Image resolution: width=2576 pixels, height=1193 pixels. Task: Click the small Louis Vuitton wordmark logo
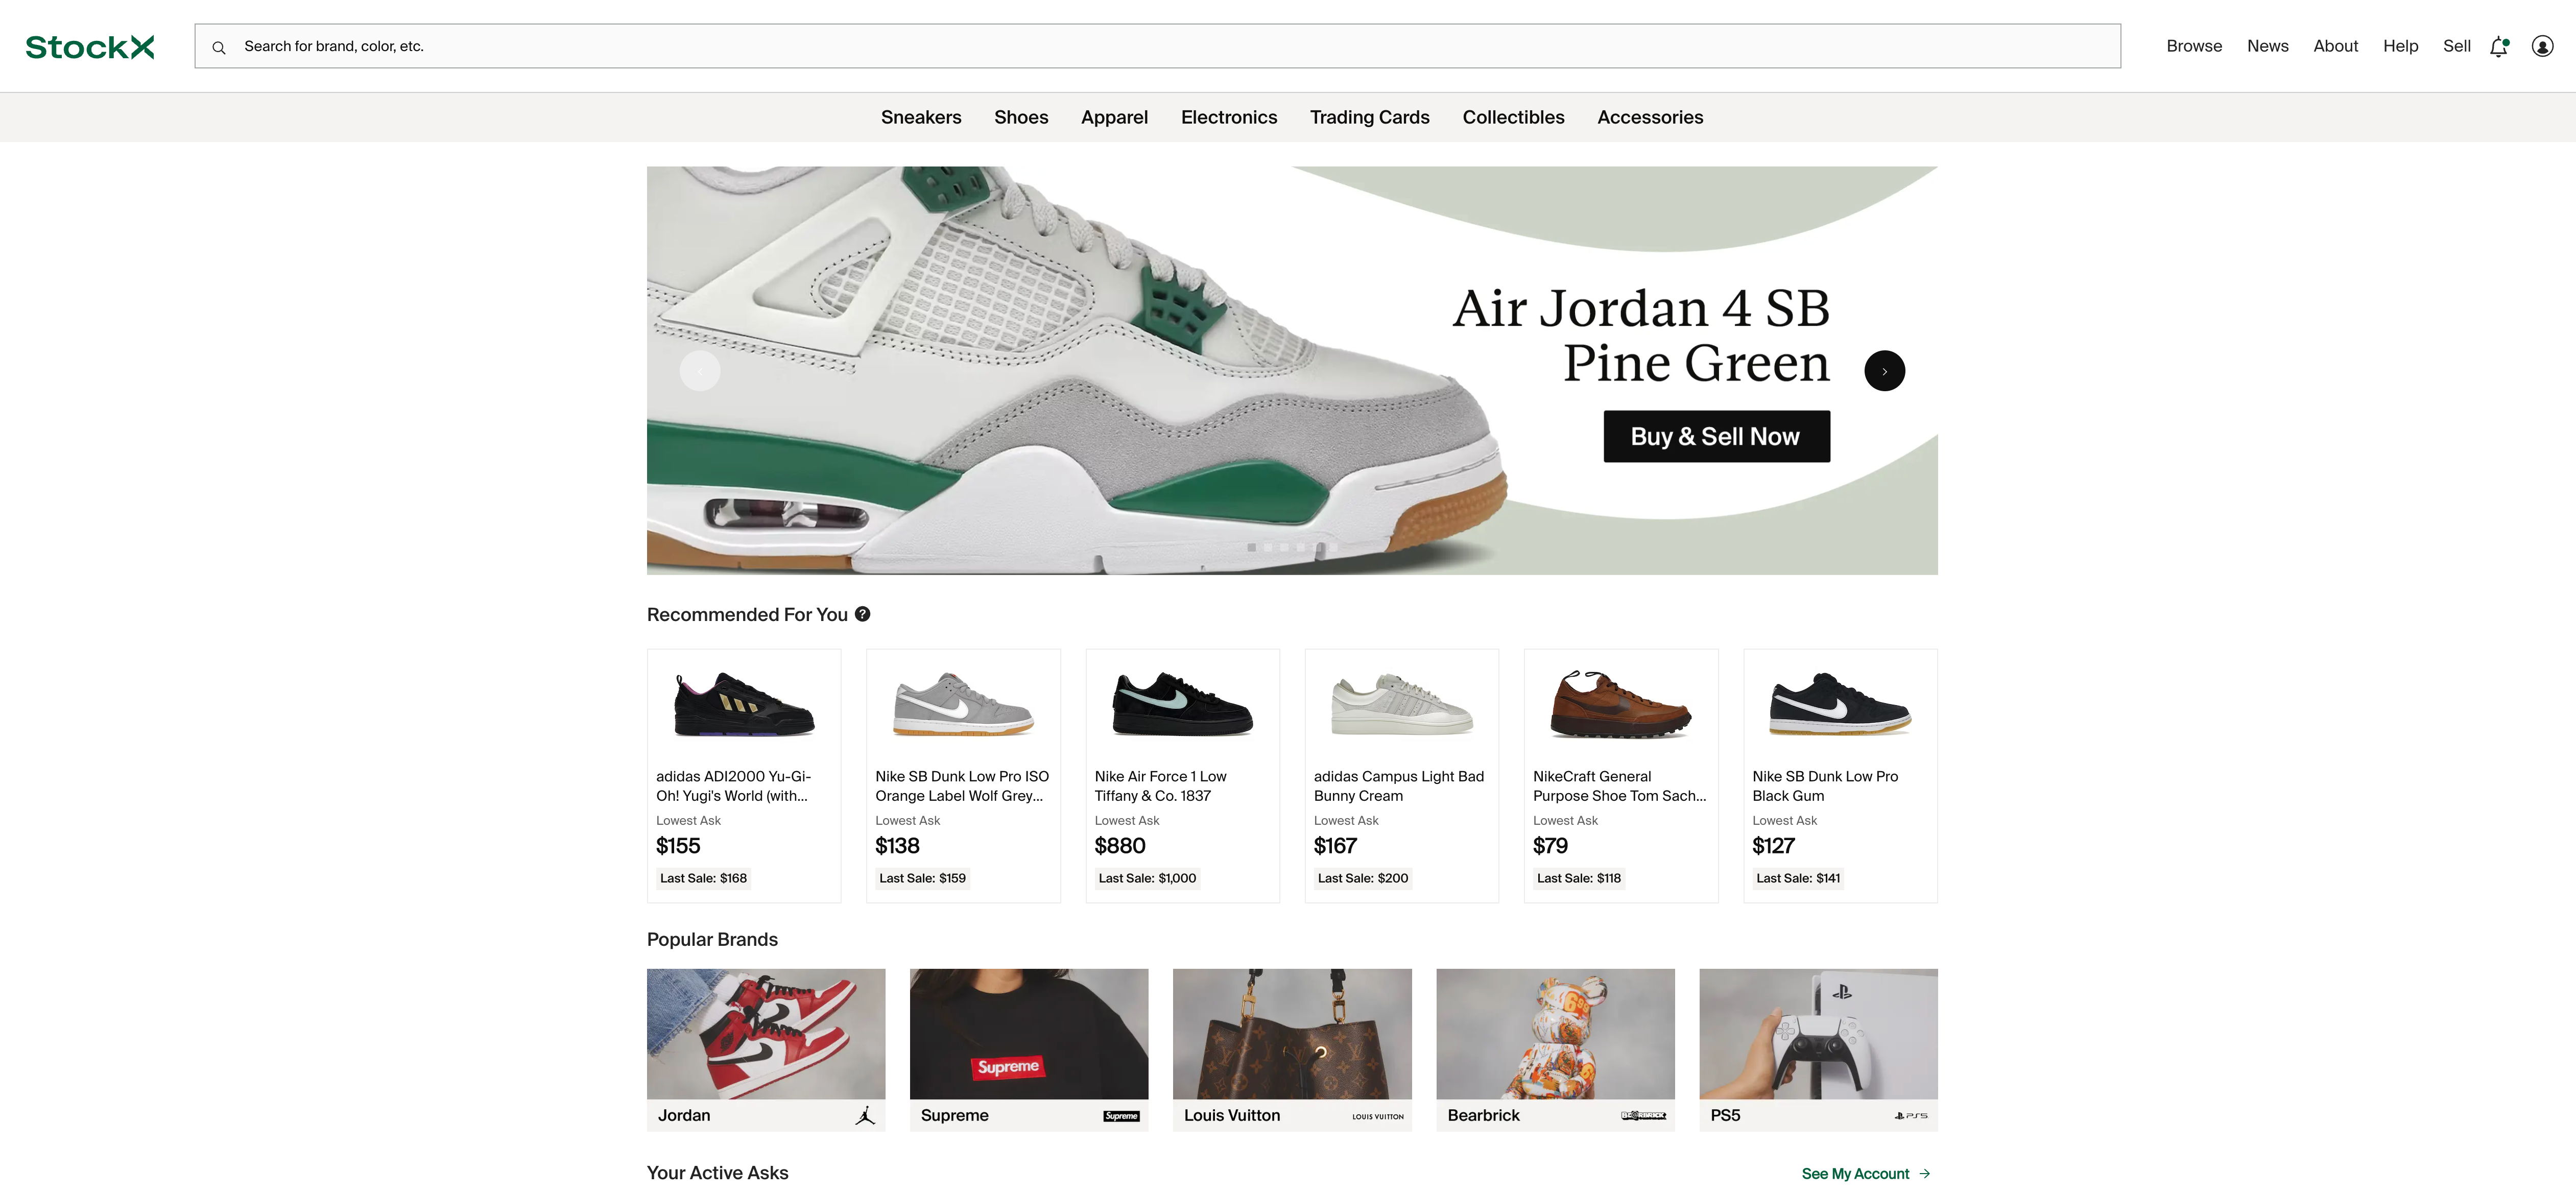[1378, 1116]
